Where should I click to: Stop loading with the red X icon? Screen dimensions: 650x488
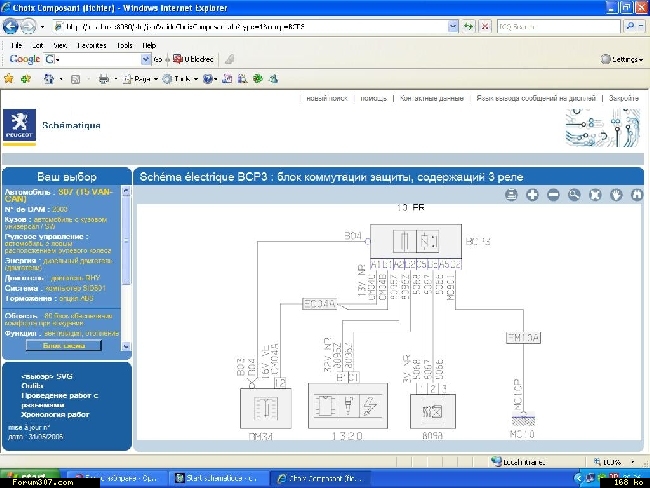485,27
